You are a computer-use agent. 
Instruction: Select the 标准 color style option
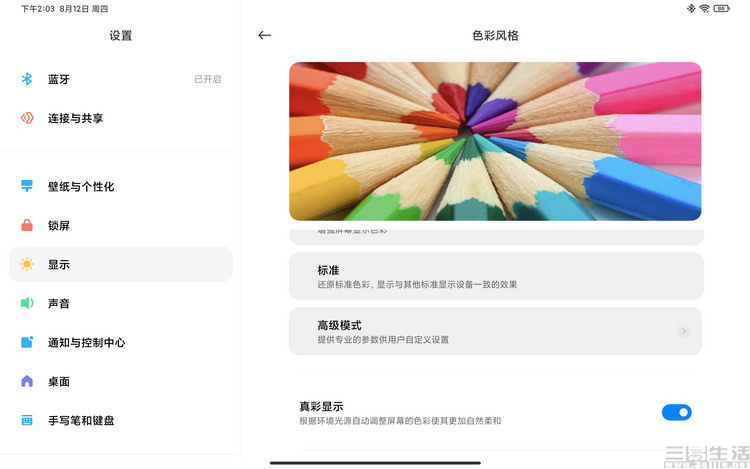tap(495, 277)
